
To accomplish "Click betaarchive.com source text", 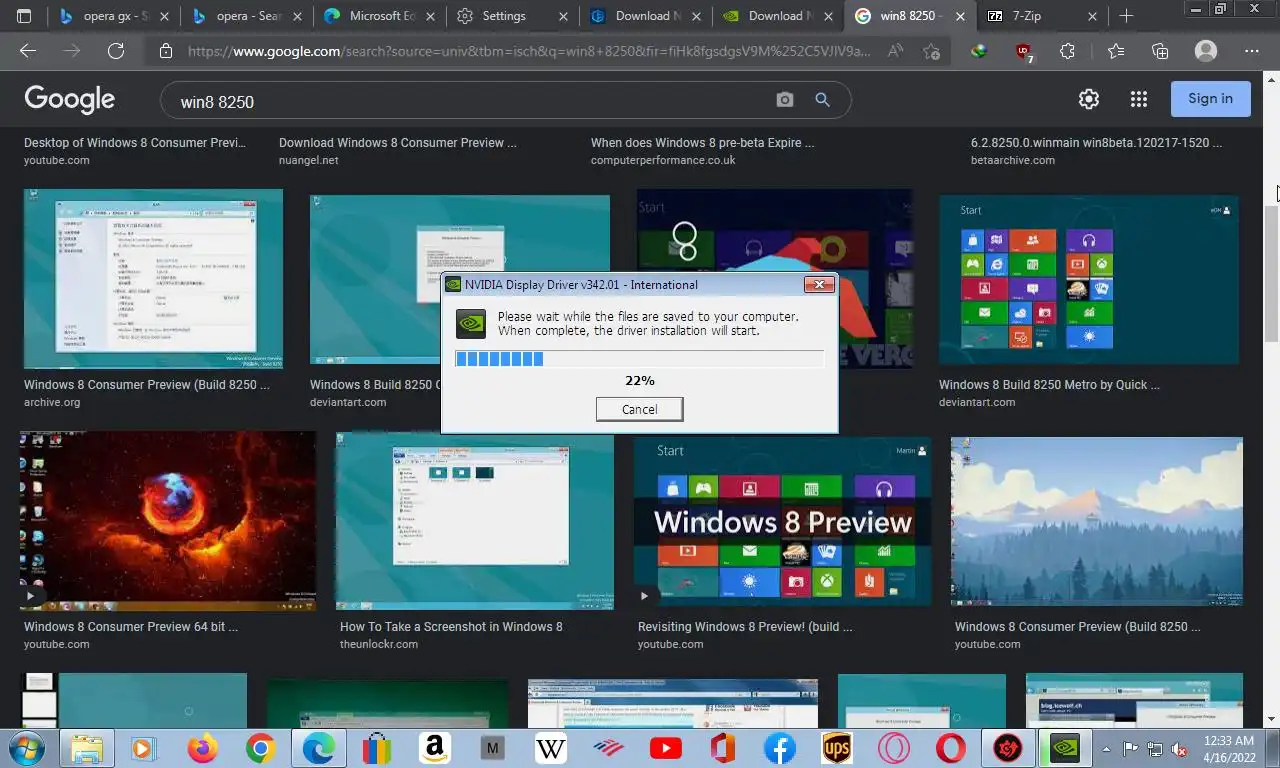I will pyautogui.click(x=1012, y=160).
